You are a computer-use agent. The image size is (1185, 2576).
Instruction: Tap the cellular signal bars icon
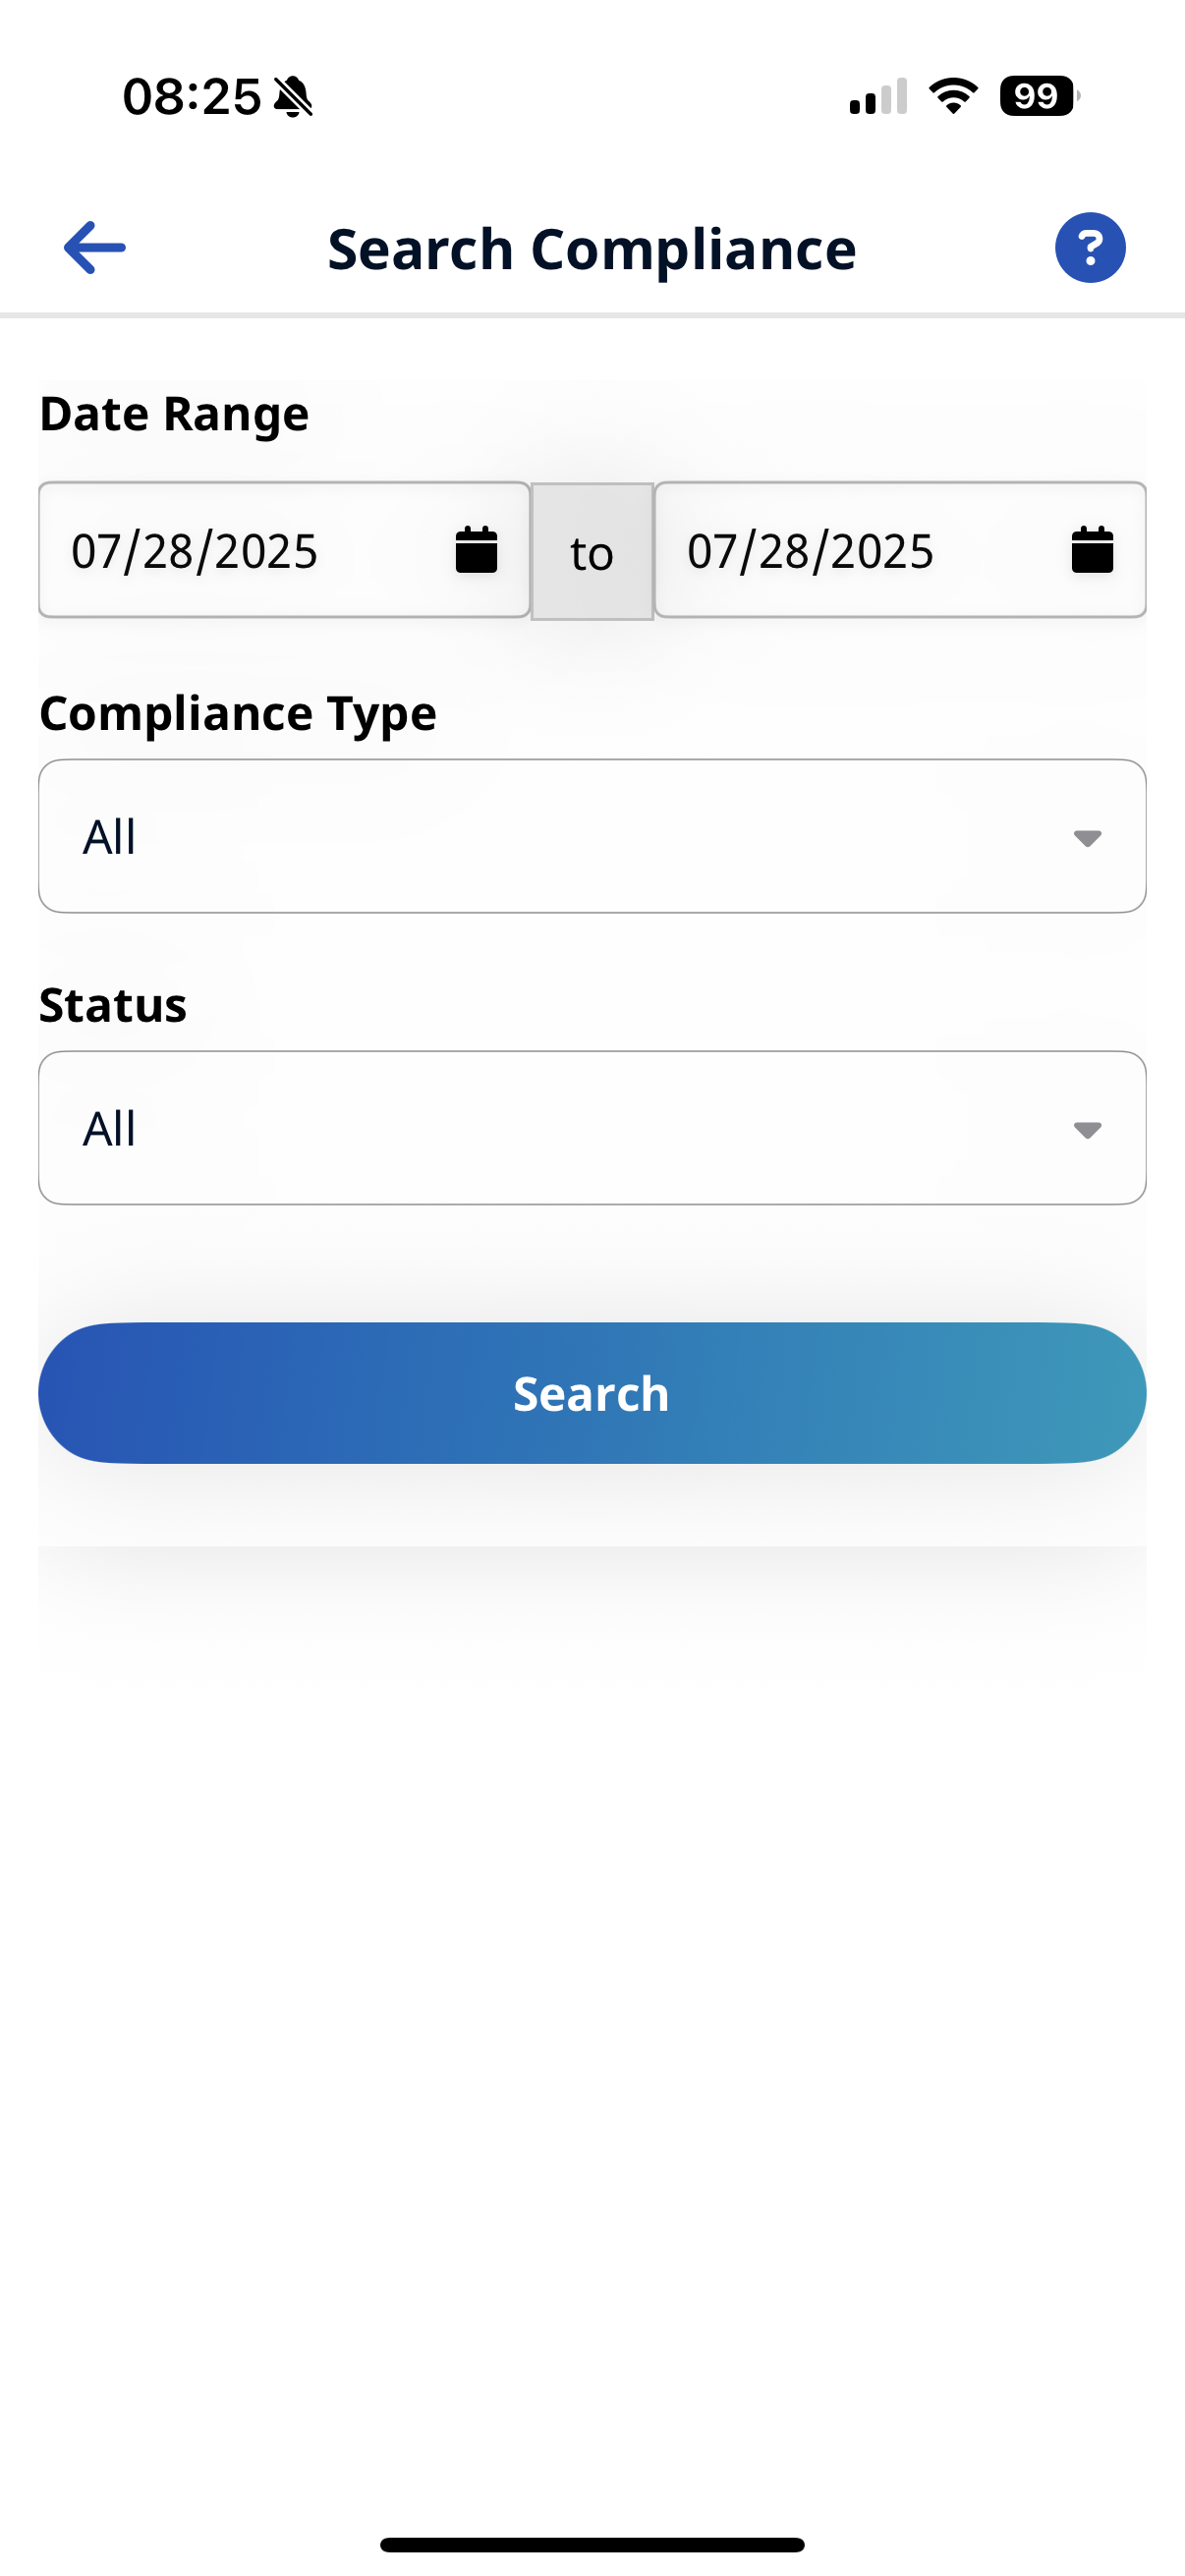(878, 97)
